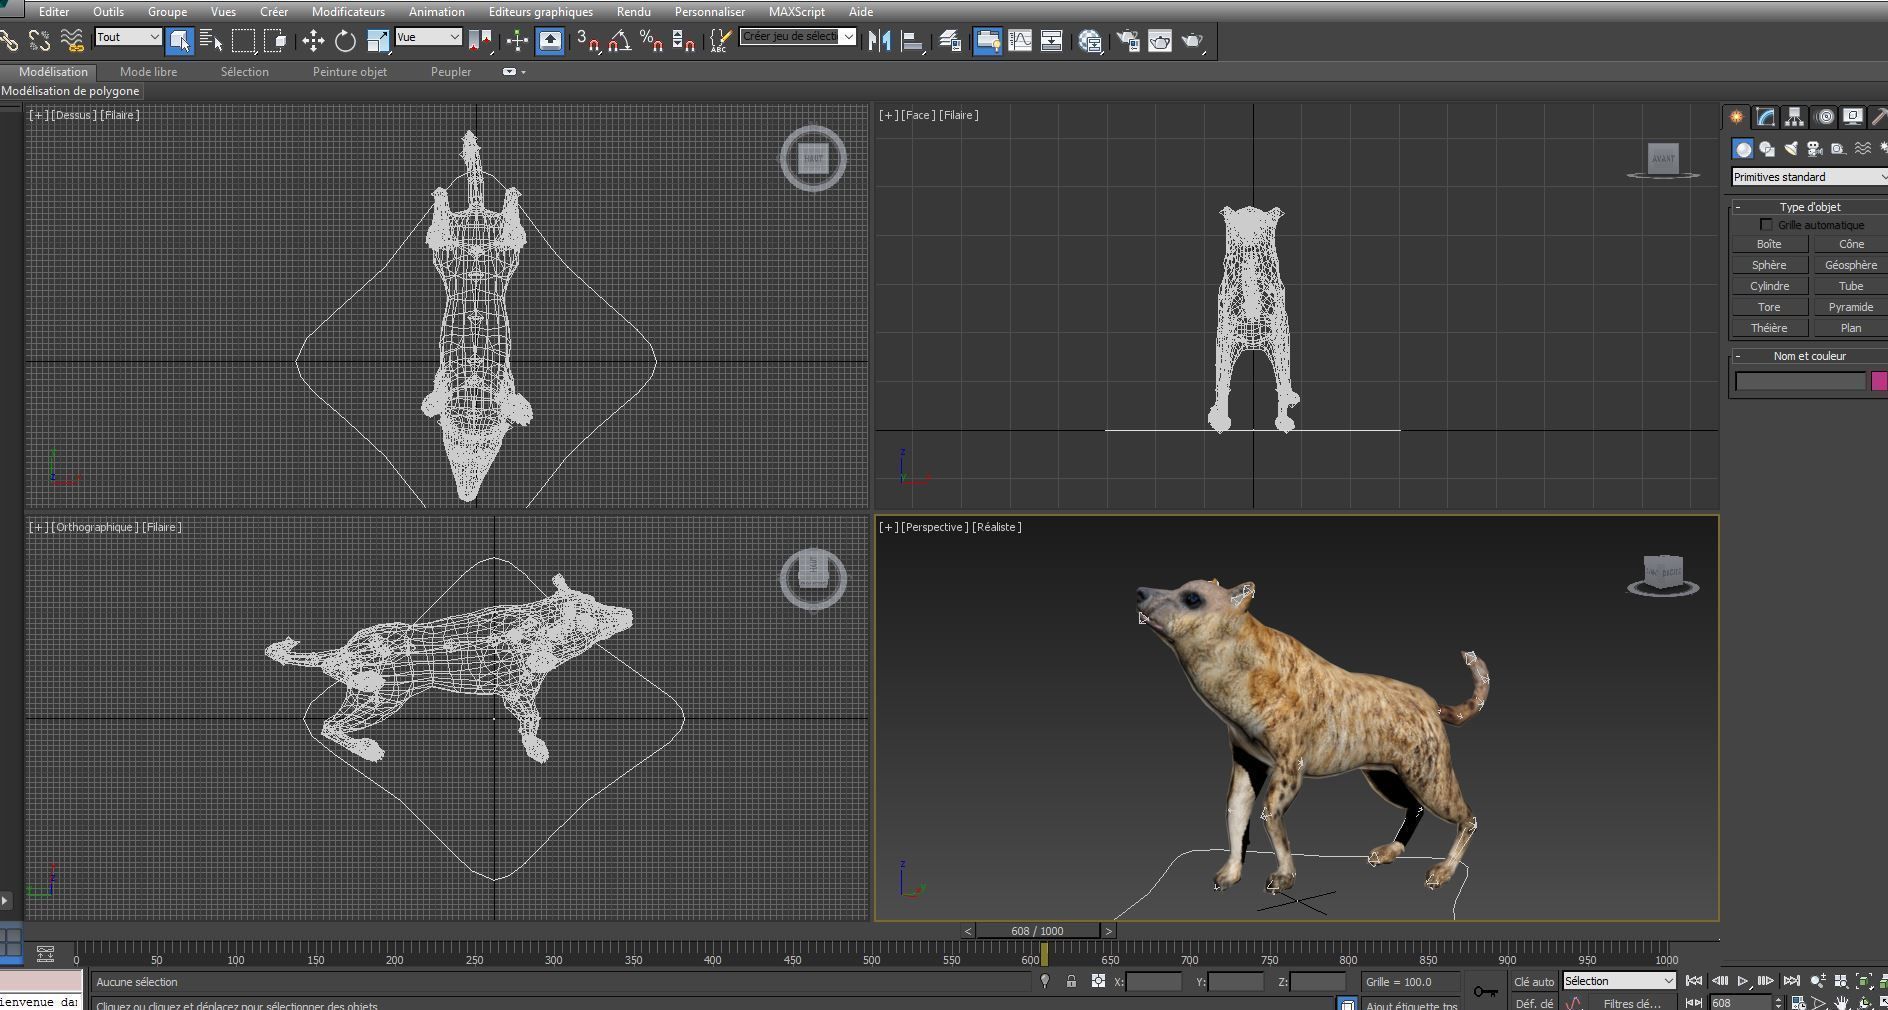Open the [+] menu of Perspective viewport

point(888,527)
